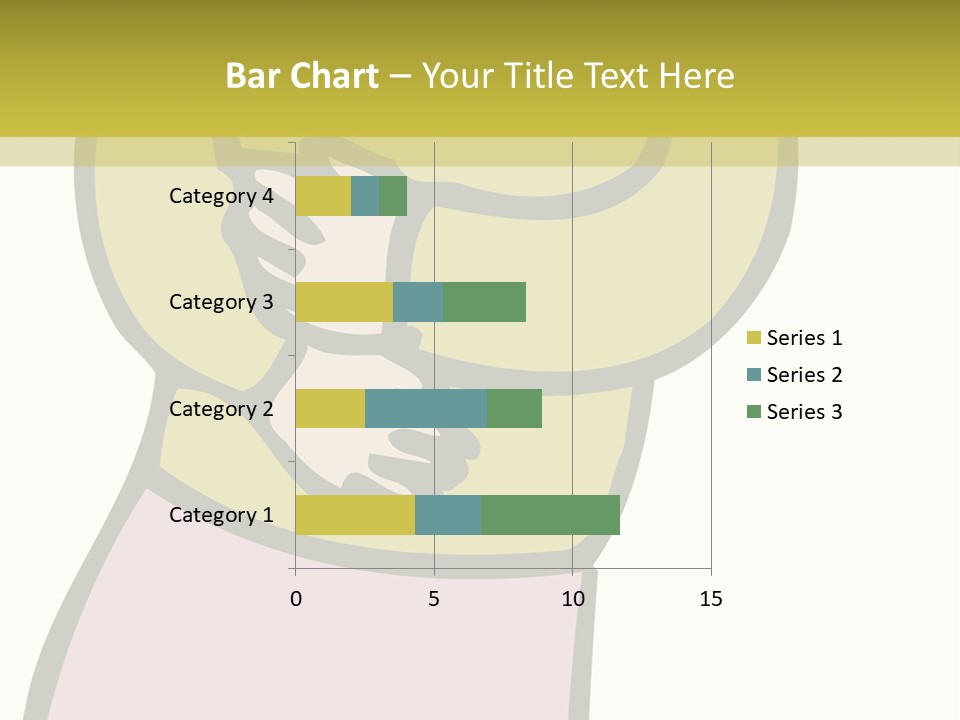The image size is (960, 720).
Task: Select the slide title text
Action: click(480, 76)
